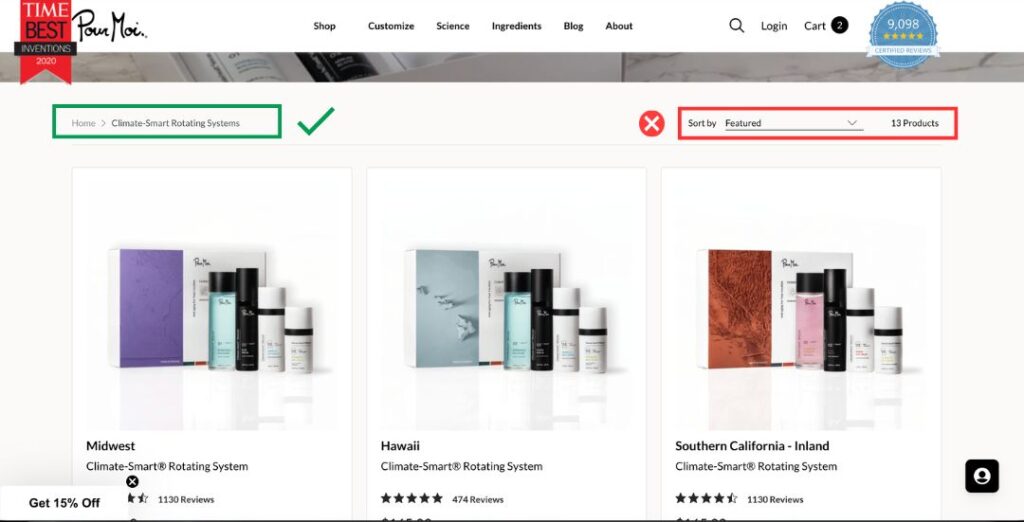Click the green checkmark annotation

point(315,121)
